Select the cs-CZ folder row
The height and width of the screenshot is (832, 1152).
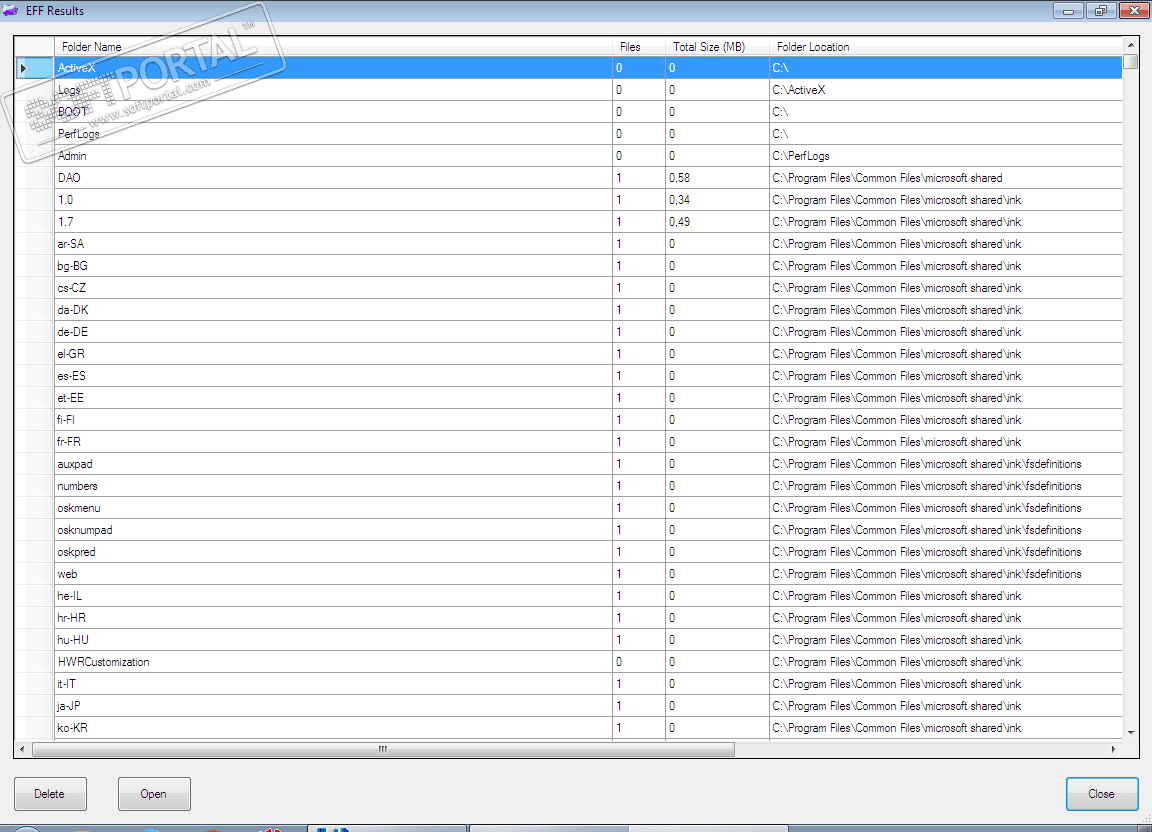[x=569, y=288]
